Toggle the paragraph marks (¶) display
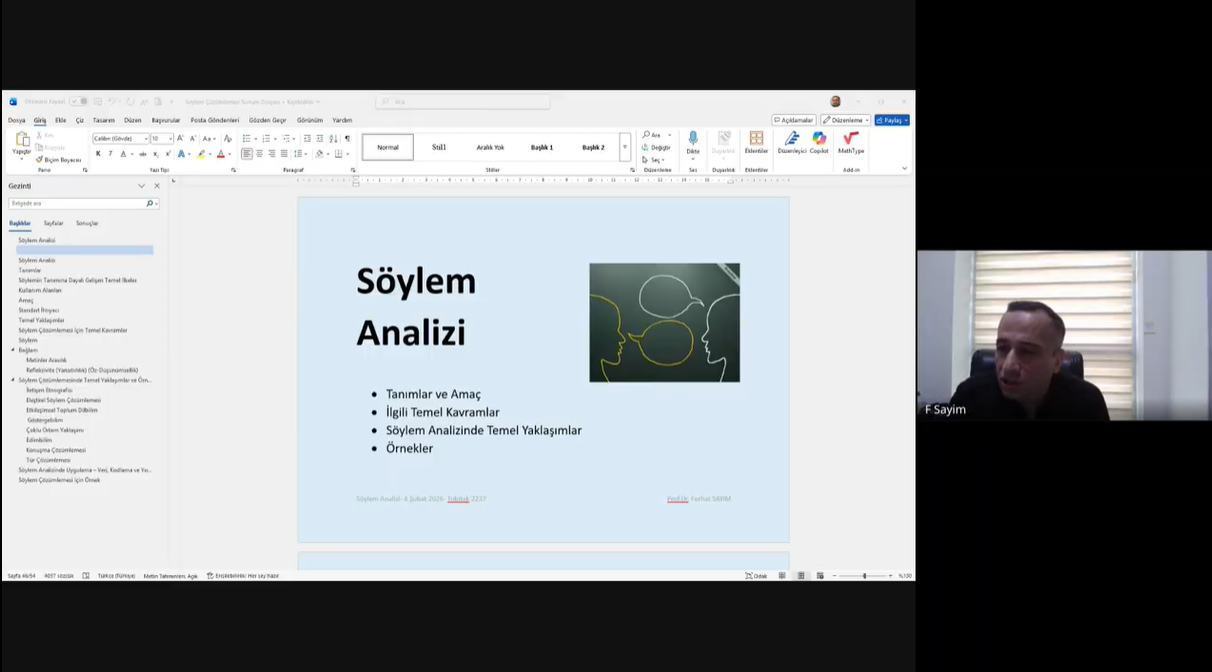The height and width of the screenshot is (672, 1212). (x=347, y=139)
